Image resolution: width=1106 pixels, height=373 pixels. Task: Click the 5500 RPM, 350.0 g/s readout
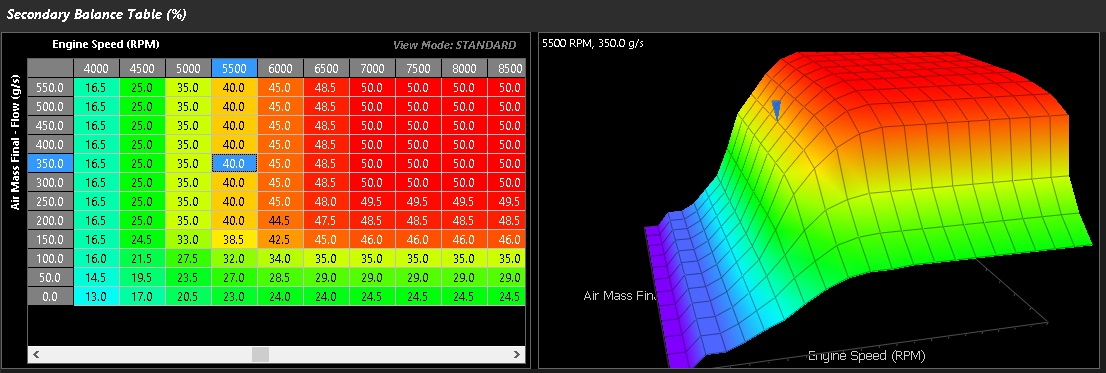(x=593, y=44)
